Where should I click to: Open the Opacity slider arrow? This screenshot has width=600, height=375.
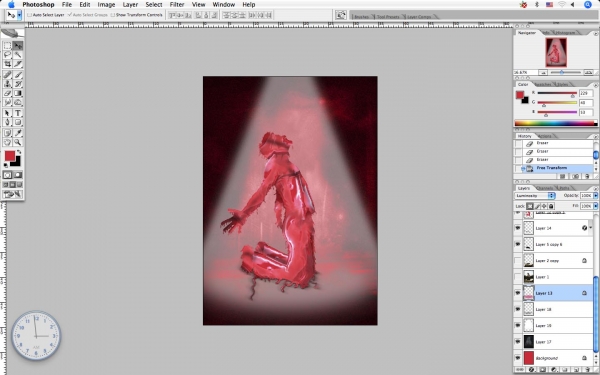(x=595, y=196)
